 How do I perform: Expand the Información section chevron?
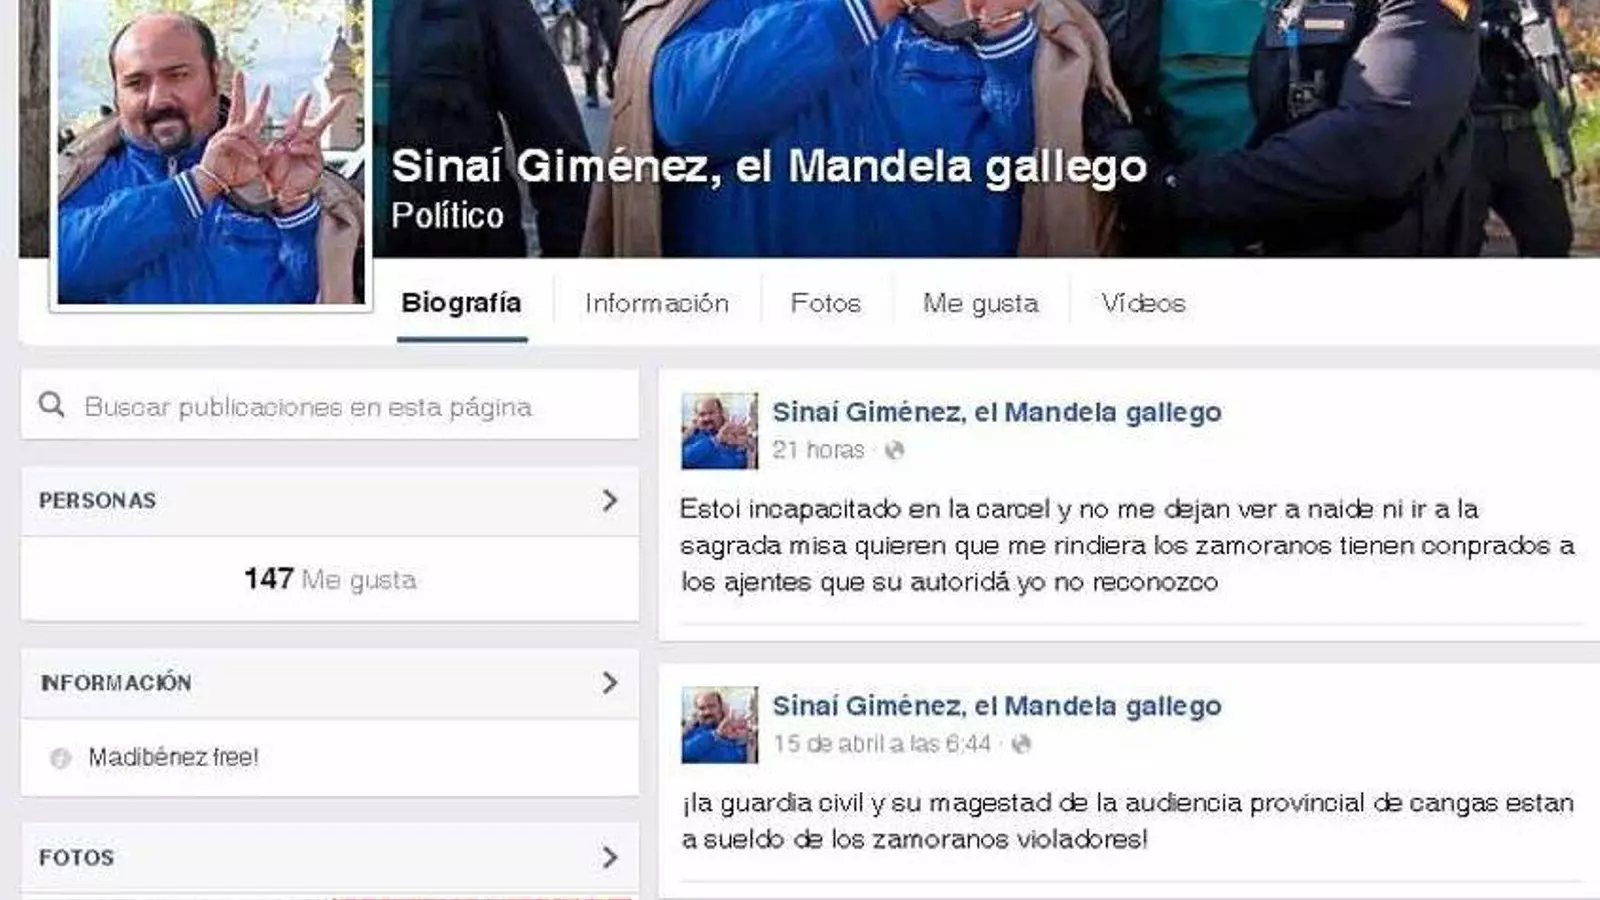click(610, 683)
